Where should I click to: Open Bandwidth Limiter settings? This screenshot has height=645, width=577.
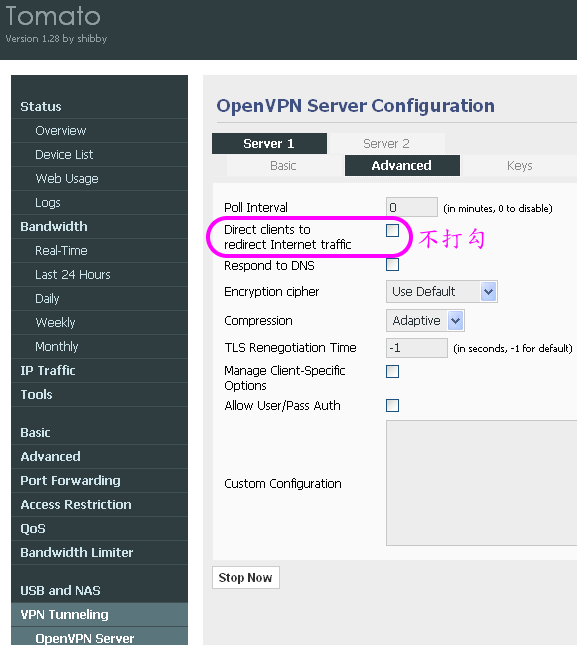pos(100,552)
